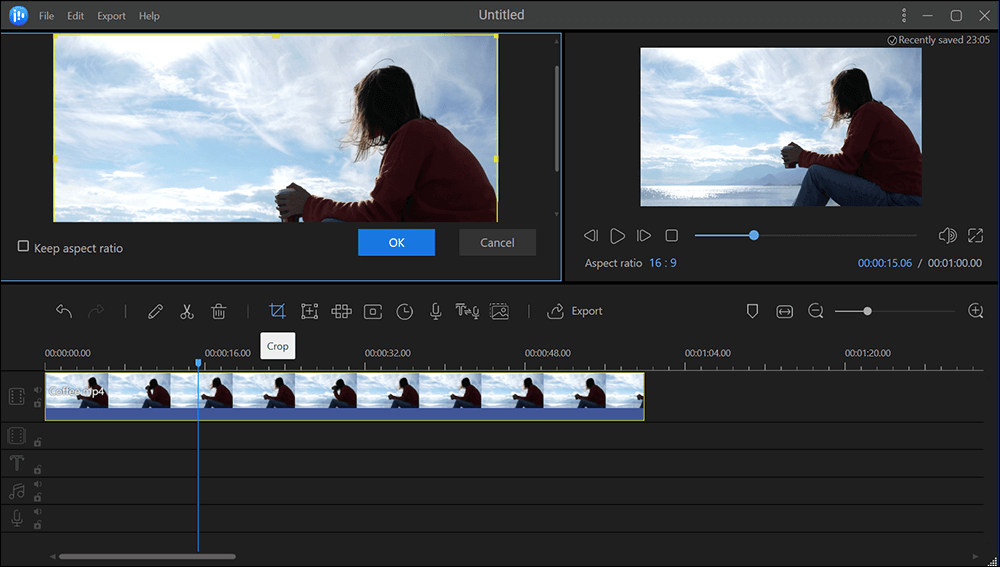The width and height of the screenshot is (1000, 567).
Task: Mute the voiceover track
Action: pos(38,512)
